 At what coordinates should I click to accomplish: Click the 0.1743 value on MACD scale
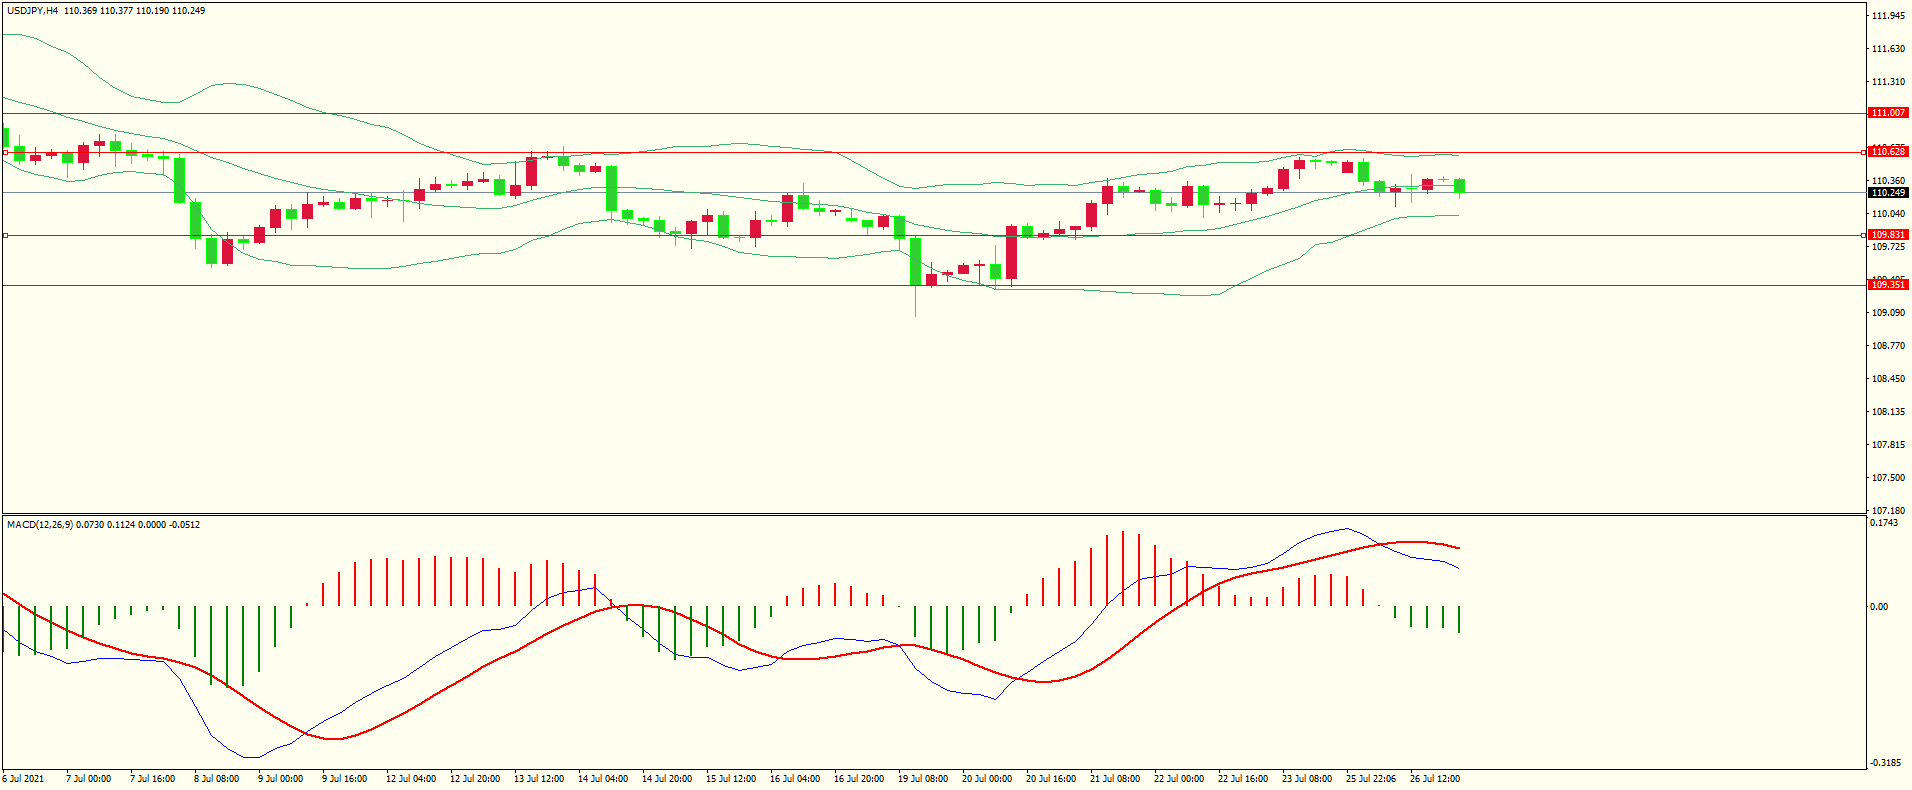pyautogui.click(x=1884, y=523)
